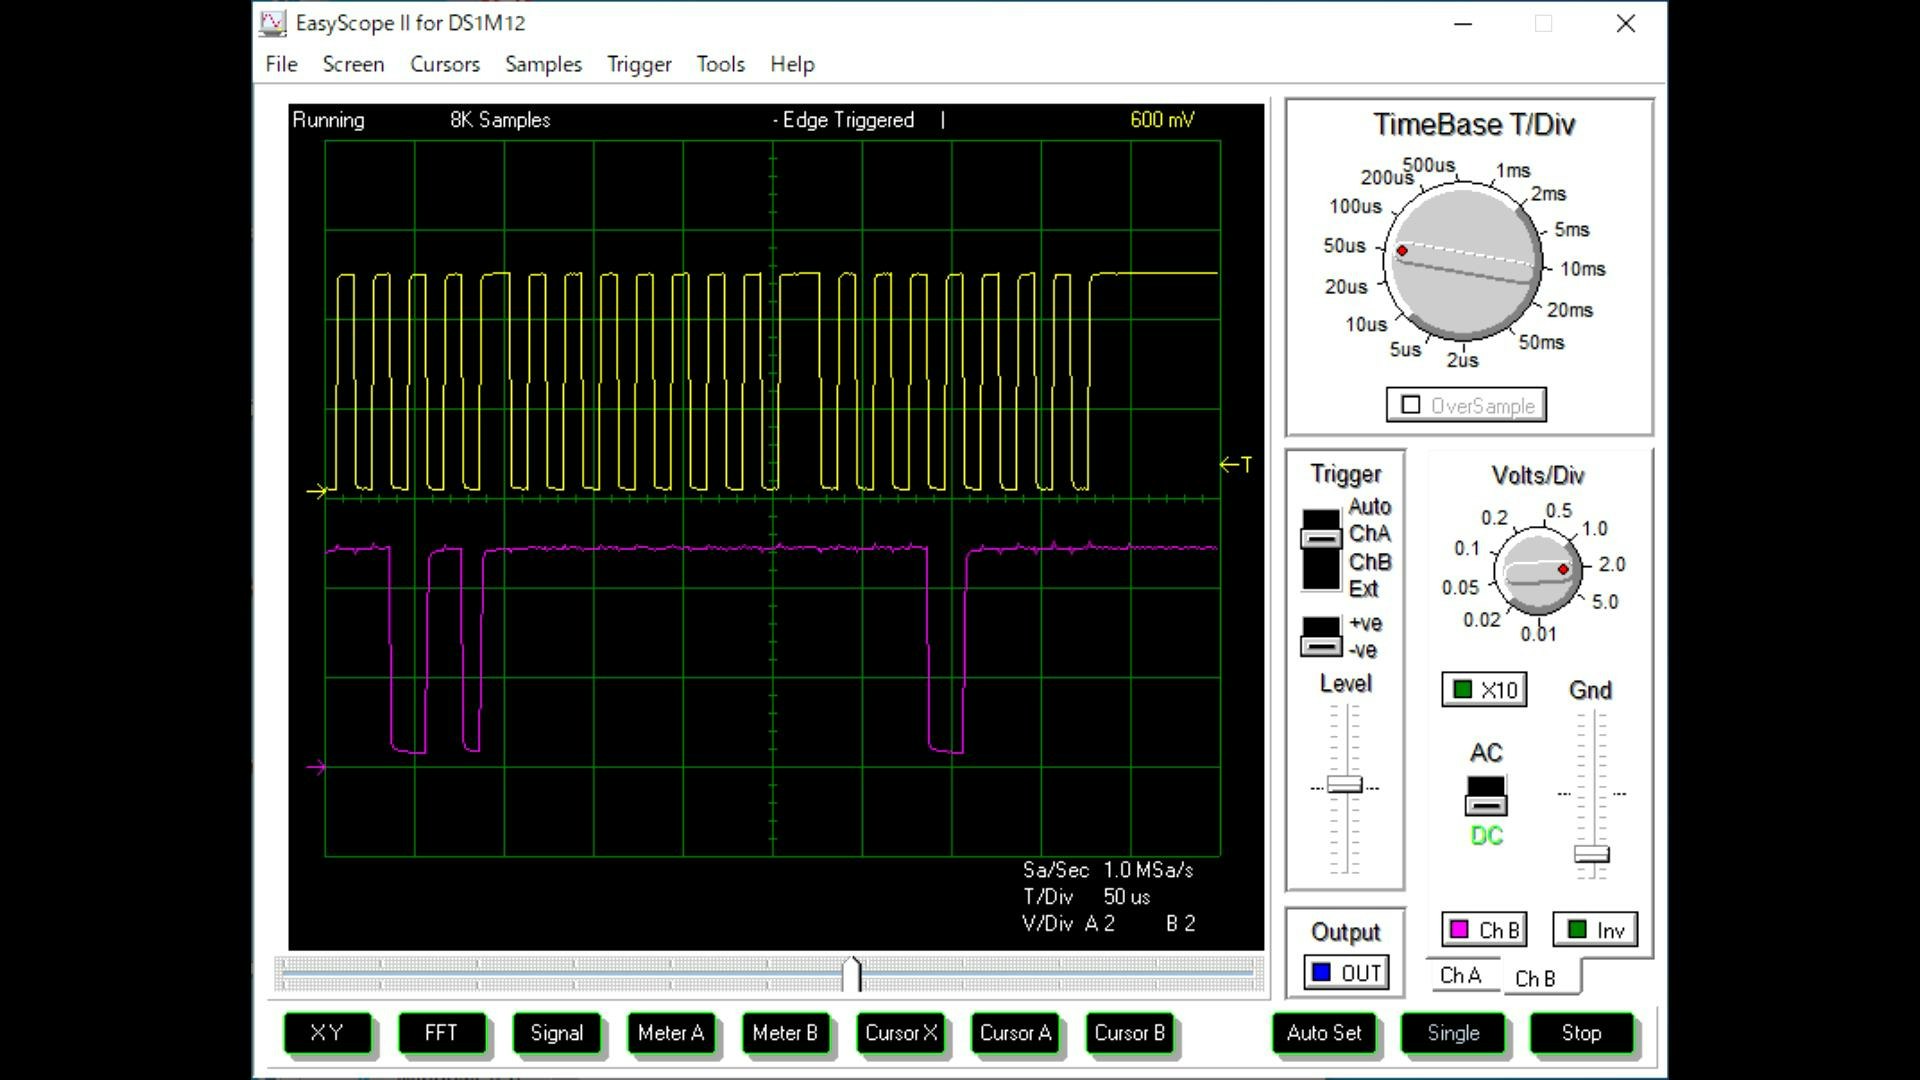The width and height of the screenshot is (1920, 1080).
Task: Switch to the Ch A tab
Action: point(1460,975)
